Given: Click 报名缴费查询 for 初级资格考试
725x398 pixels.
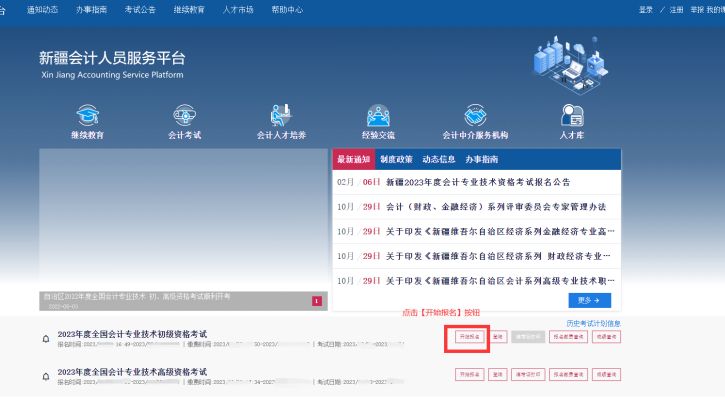Looking at the screenshot, I should coord(568,337).
